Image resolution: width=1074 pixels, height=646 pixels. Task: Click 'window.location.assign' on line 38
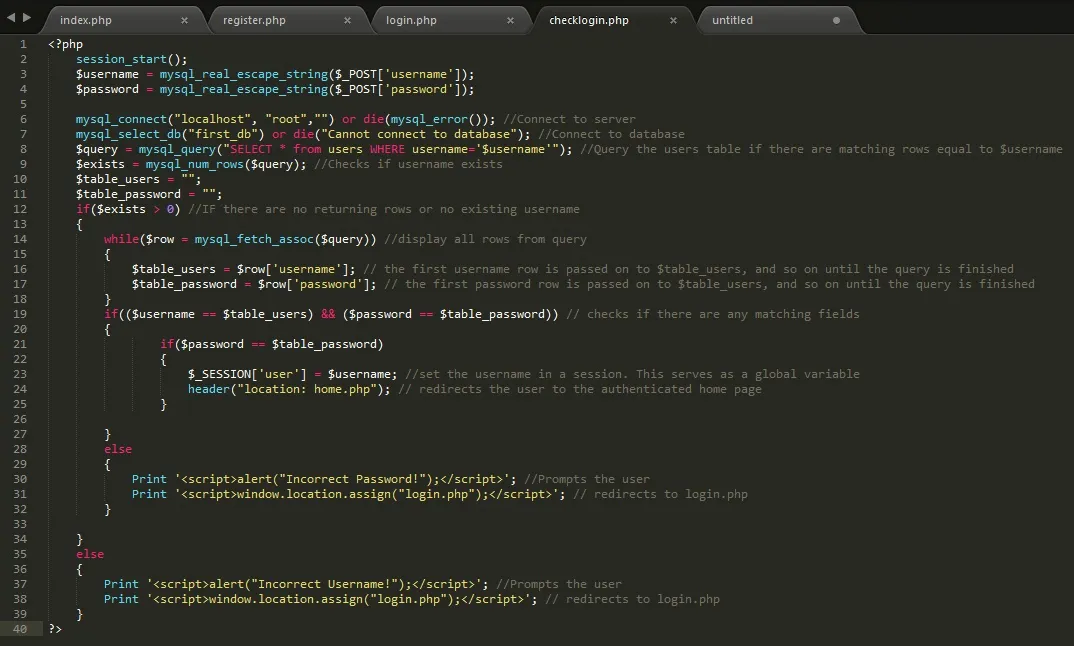tap(286, 599)
